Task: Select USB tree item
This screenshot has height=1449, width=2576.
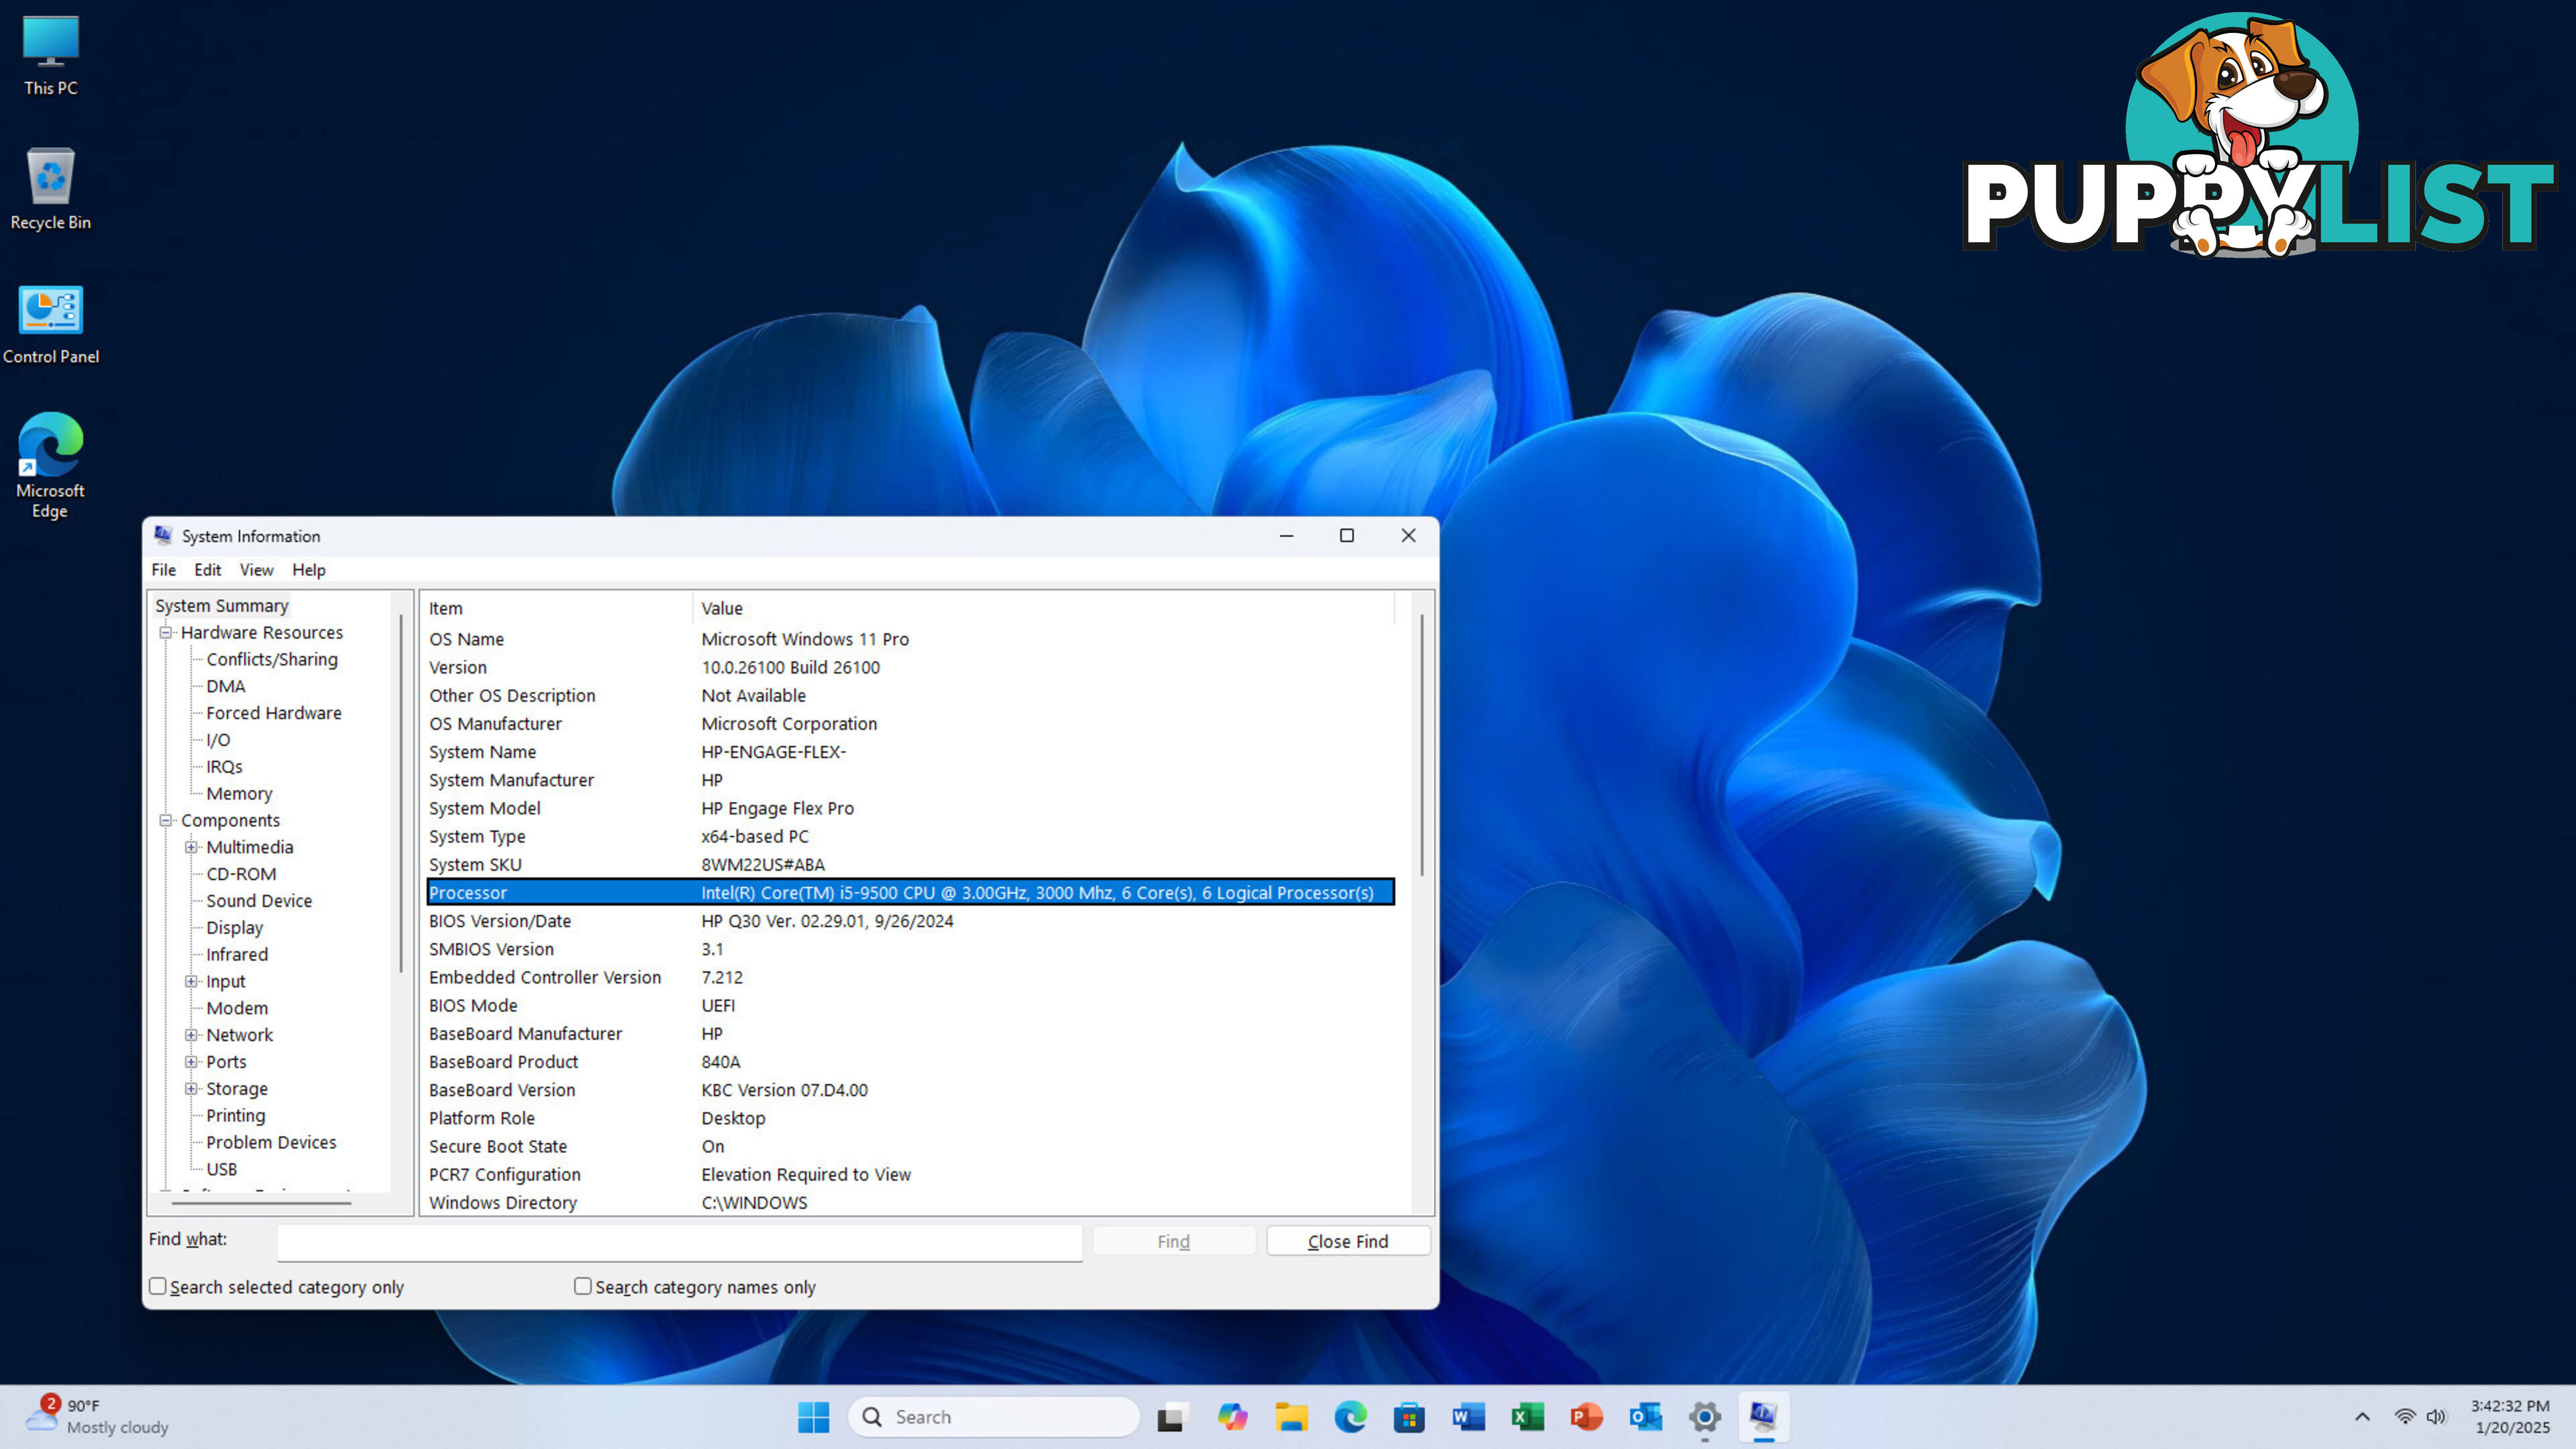Action: coord(221,1169)
